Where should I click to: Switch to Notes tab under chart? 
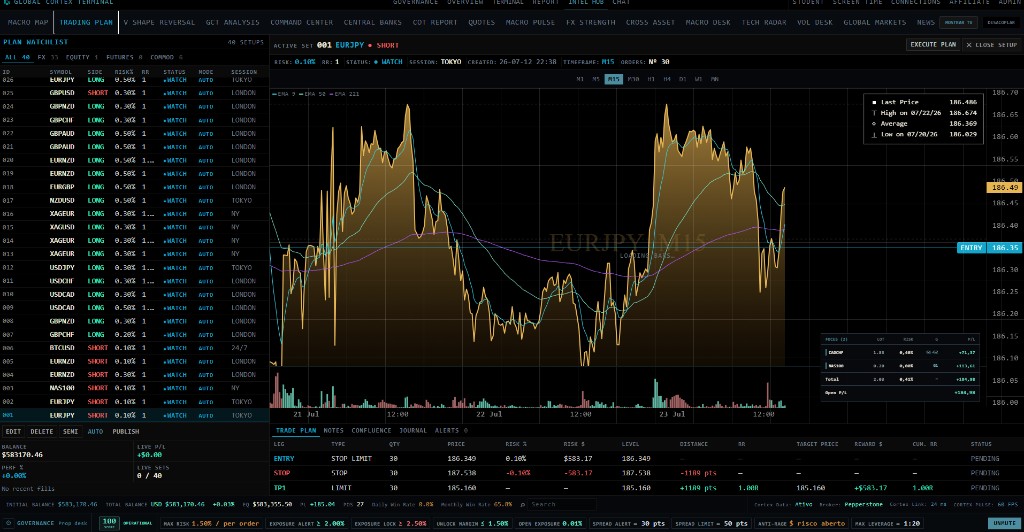(333, 430)
